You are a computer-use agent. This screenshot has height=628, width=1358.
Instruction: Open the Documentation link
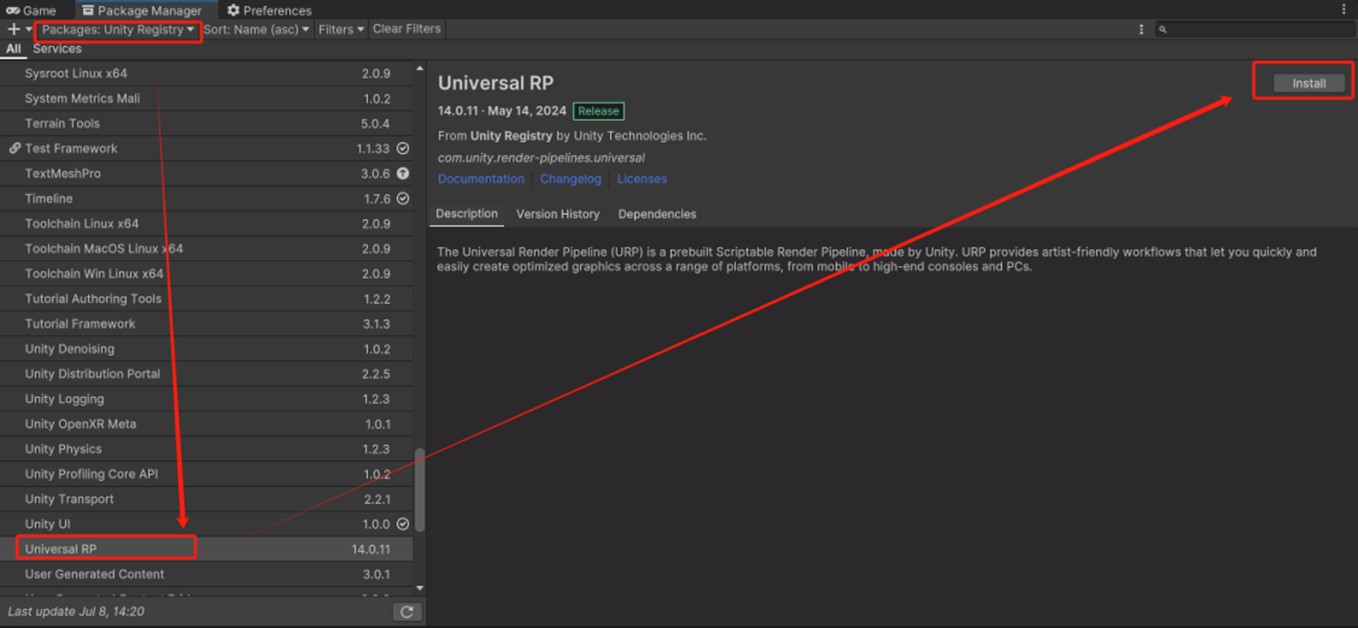click(x=481, y=179)
